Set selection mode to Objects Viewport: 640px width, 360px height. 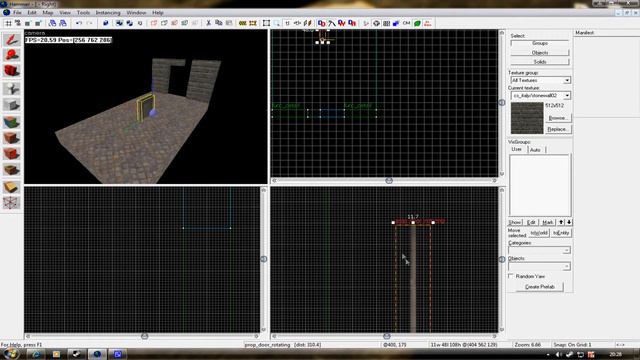[540, 53]
